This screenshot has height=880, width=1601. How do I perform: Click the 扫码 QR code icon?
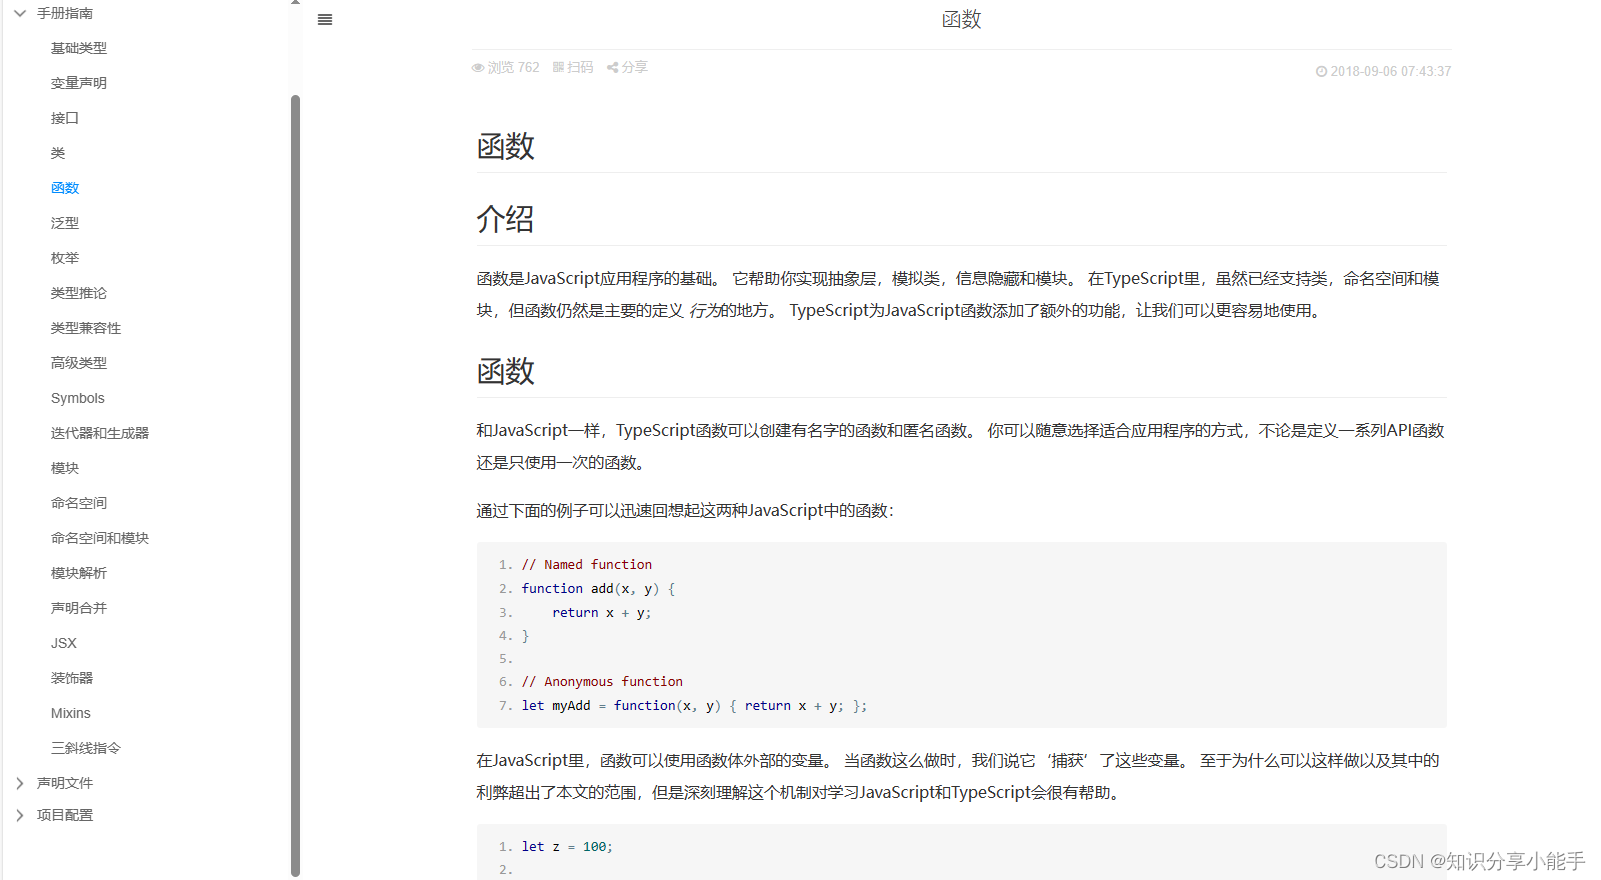558,67
